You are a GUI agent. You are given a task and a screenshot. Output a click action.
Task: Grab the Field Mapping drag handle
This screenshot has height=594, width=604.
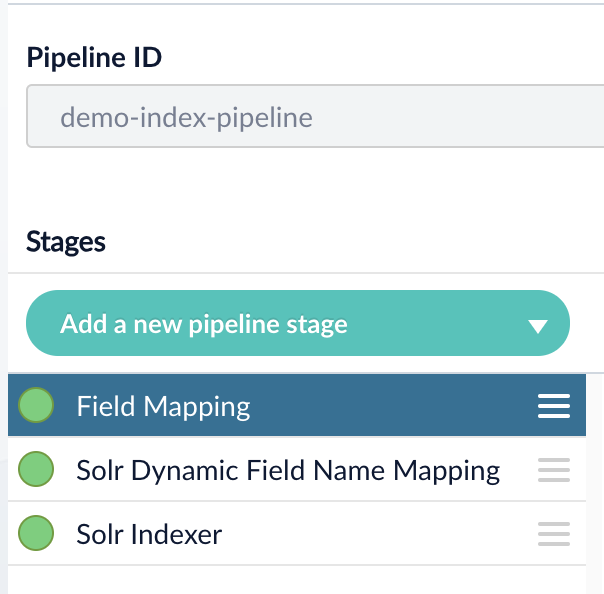click(x=553, y=406)
